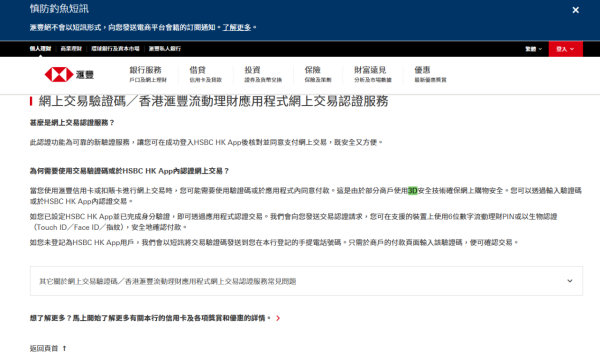Expand the 其它關於網上交易驗證碼 FAQ accordion
The image size is (600, 360).
(306, 281)
